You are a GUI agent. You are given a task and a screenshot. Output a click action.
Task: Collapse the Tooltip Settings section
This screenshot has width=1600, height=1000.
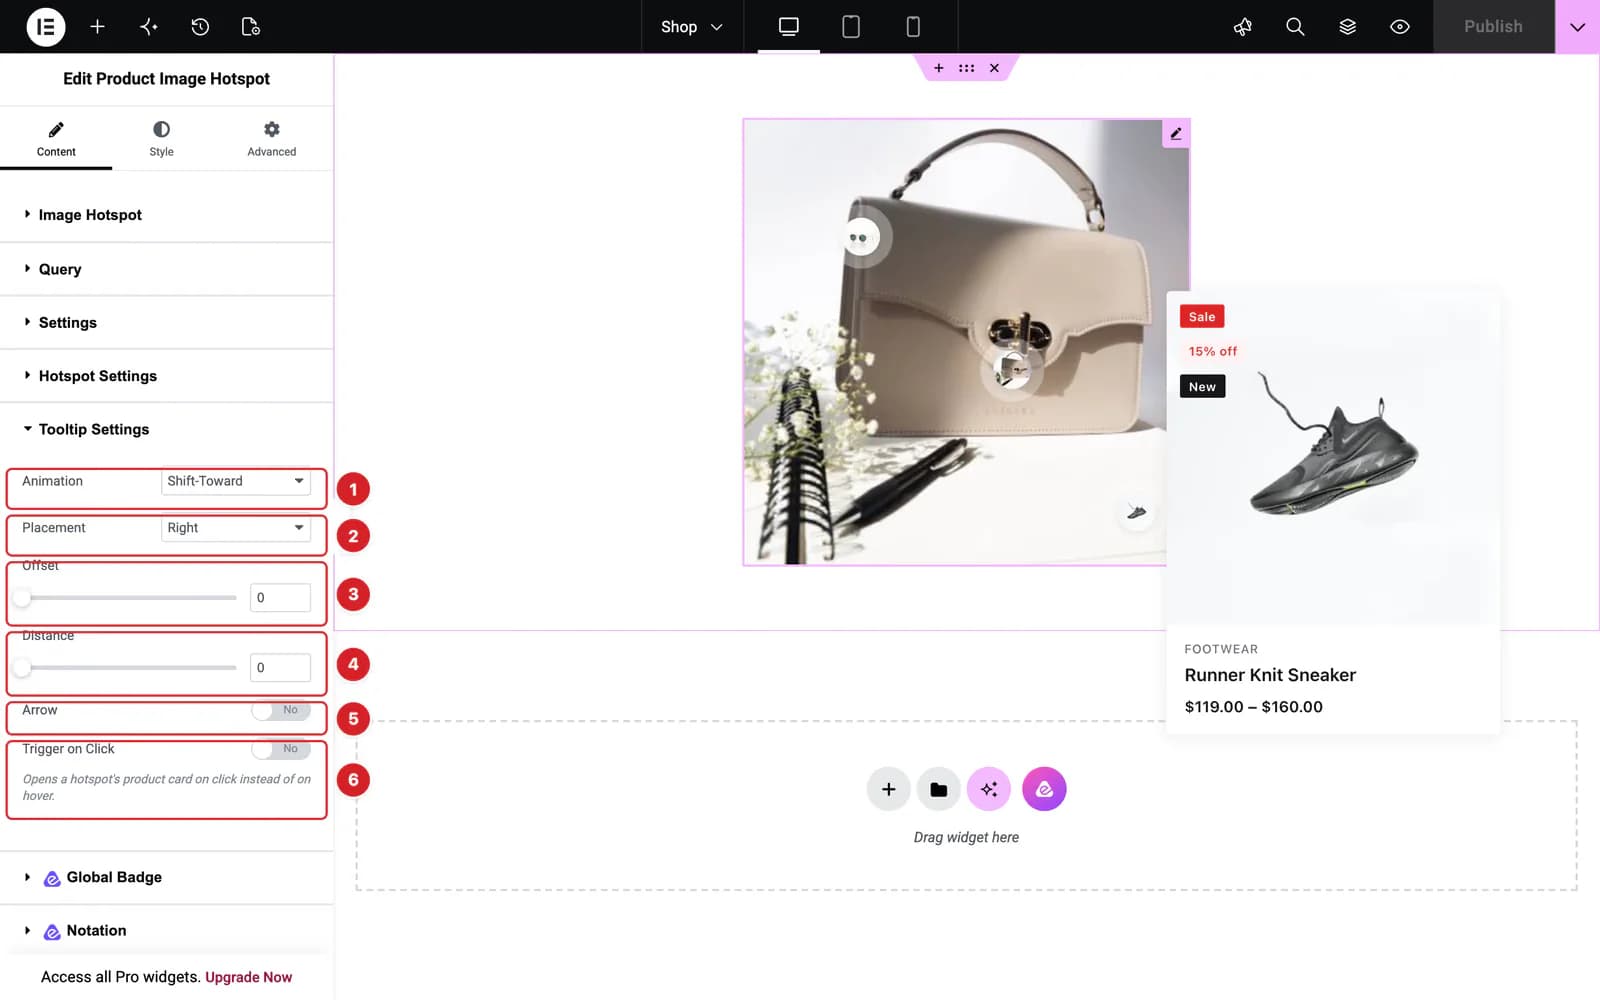click(166, 429)
